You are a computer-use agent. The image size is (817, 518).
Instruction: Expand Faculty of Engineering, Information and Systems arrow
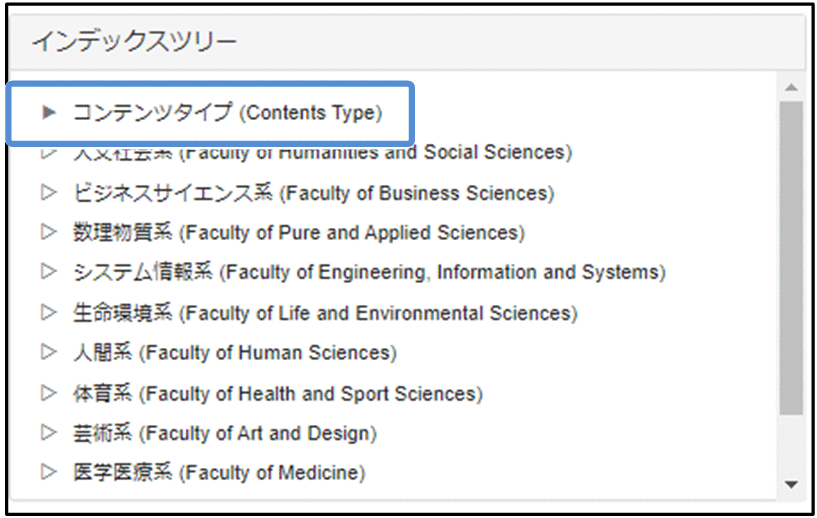[48, 272]
